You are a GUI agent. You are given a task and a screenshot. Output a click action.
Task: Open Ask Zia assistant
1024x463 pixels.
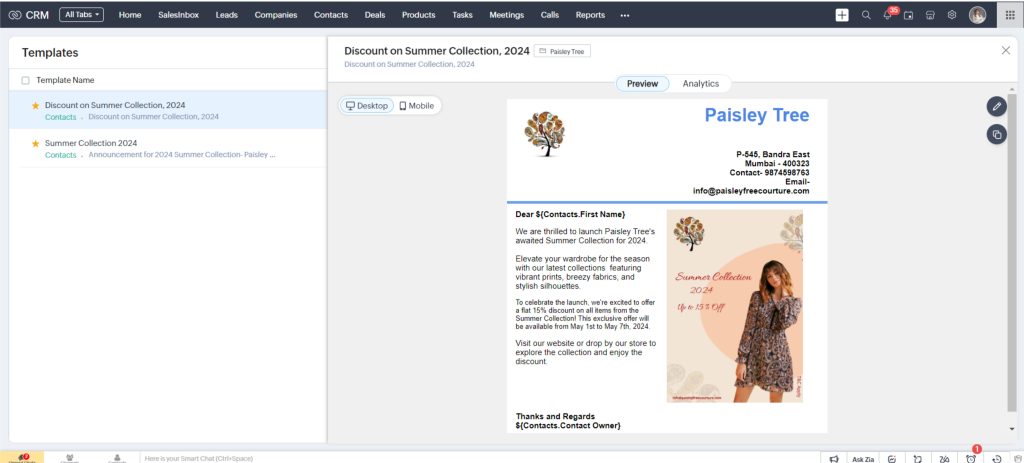click(x=863, y=459)
